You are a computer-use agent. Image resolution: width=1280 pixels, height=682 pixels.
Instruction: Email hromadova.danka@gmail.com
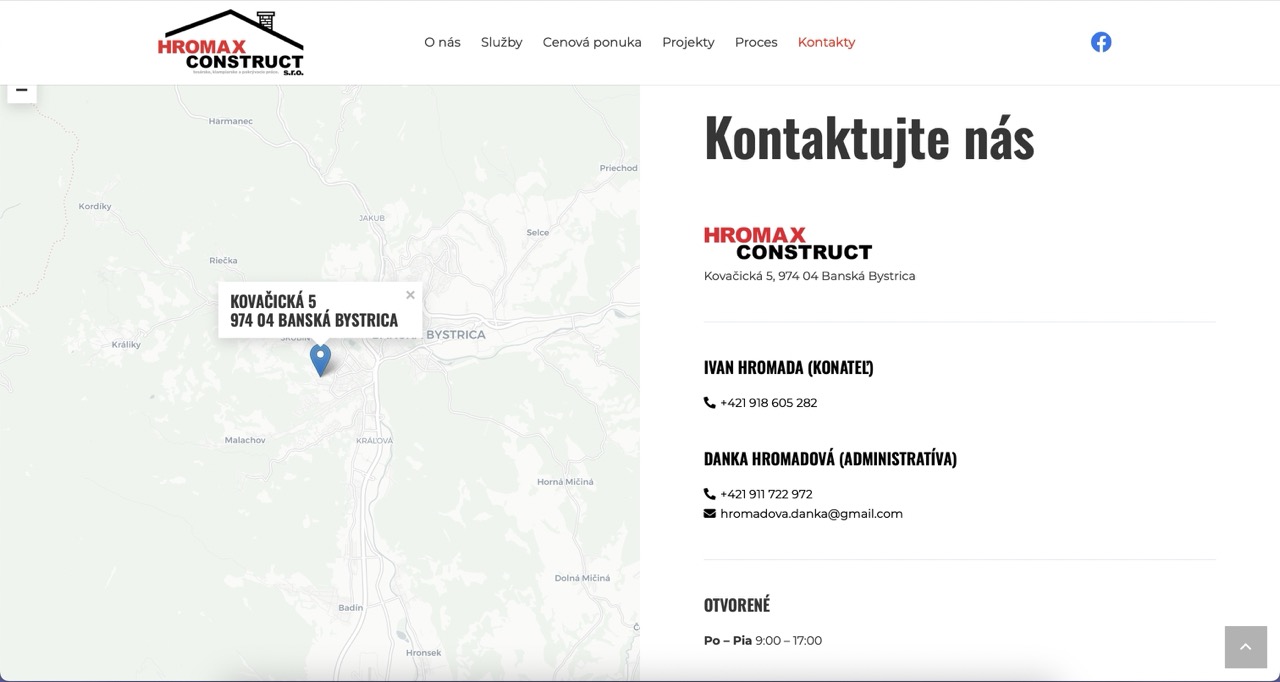pos(811,514)
